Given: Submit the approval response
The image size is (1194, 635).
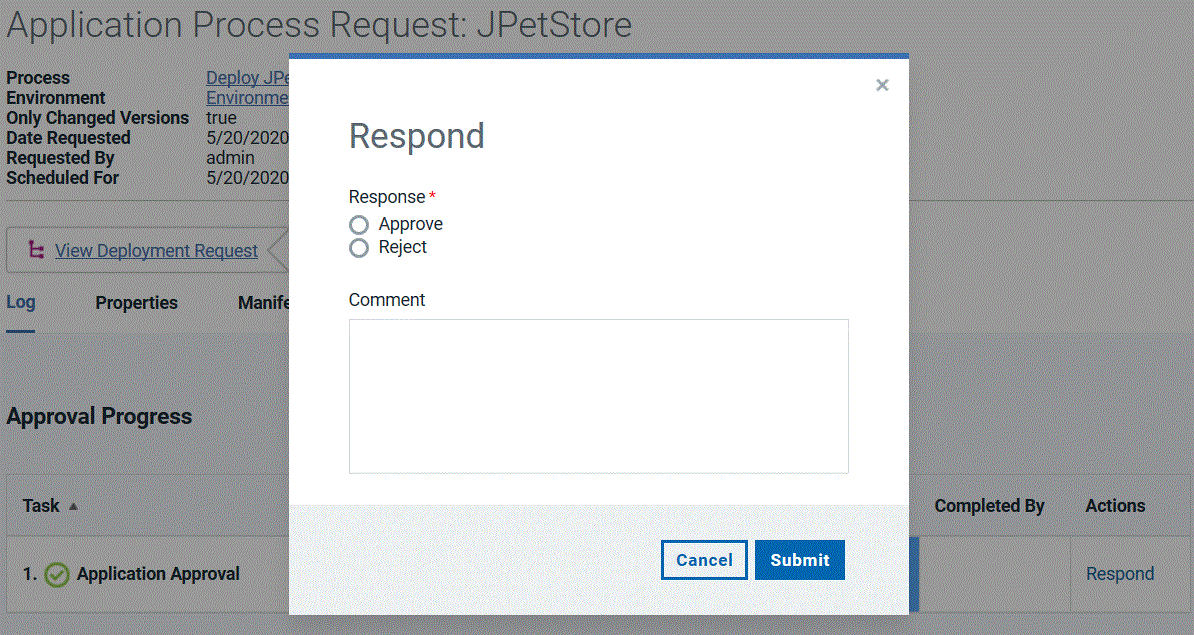Looking at the screenshot, I should [x=799, y=560].
